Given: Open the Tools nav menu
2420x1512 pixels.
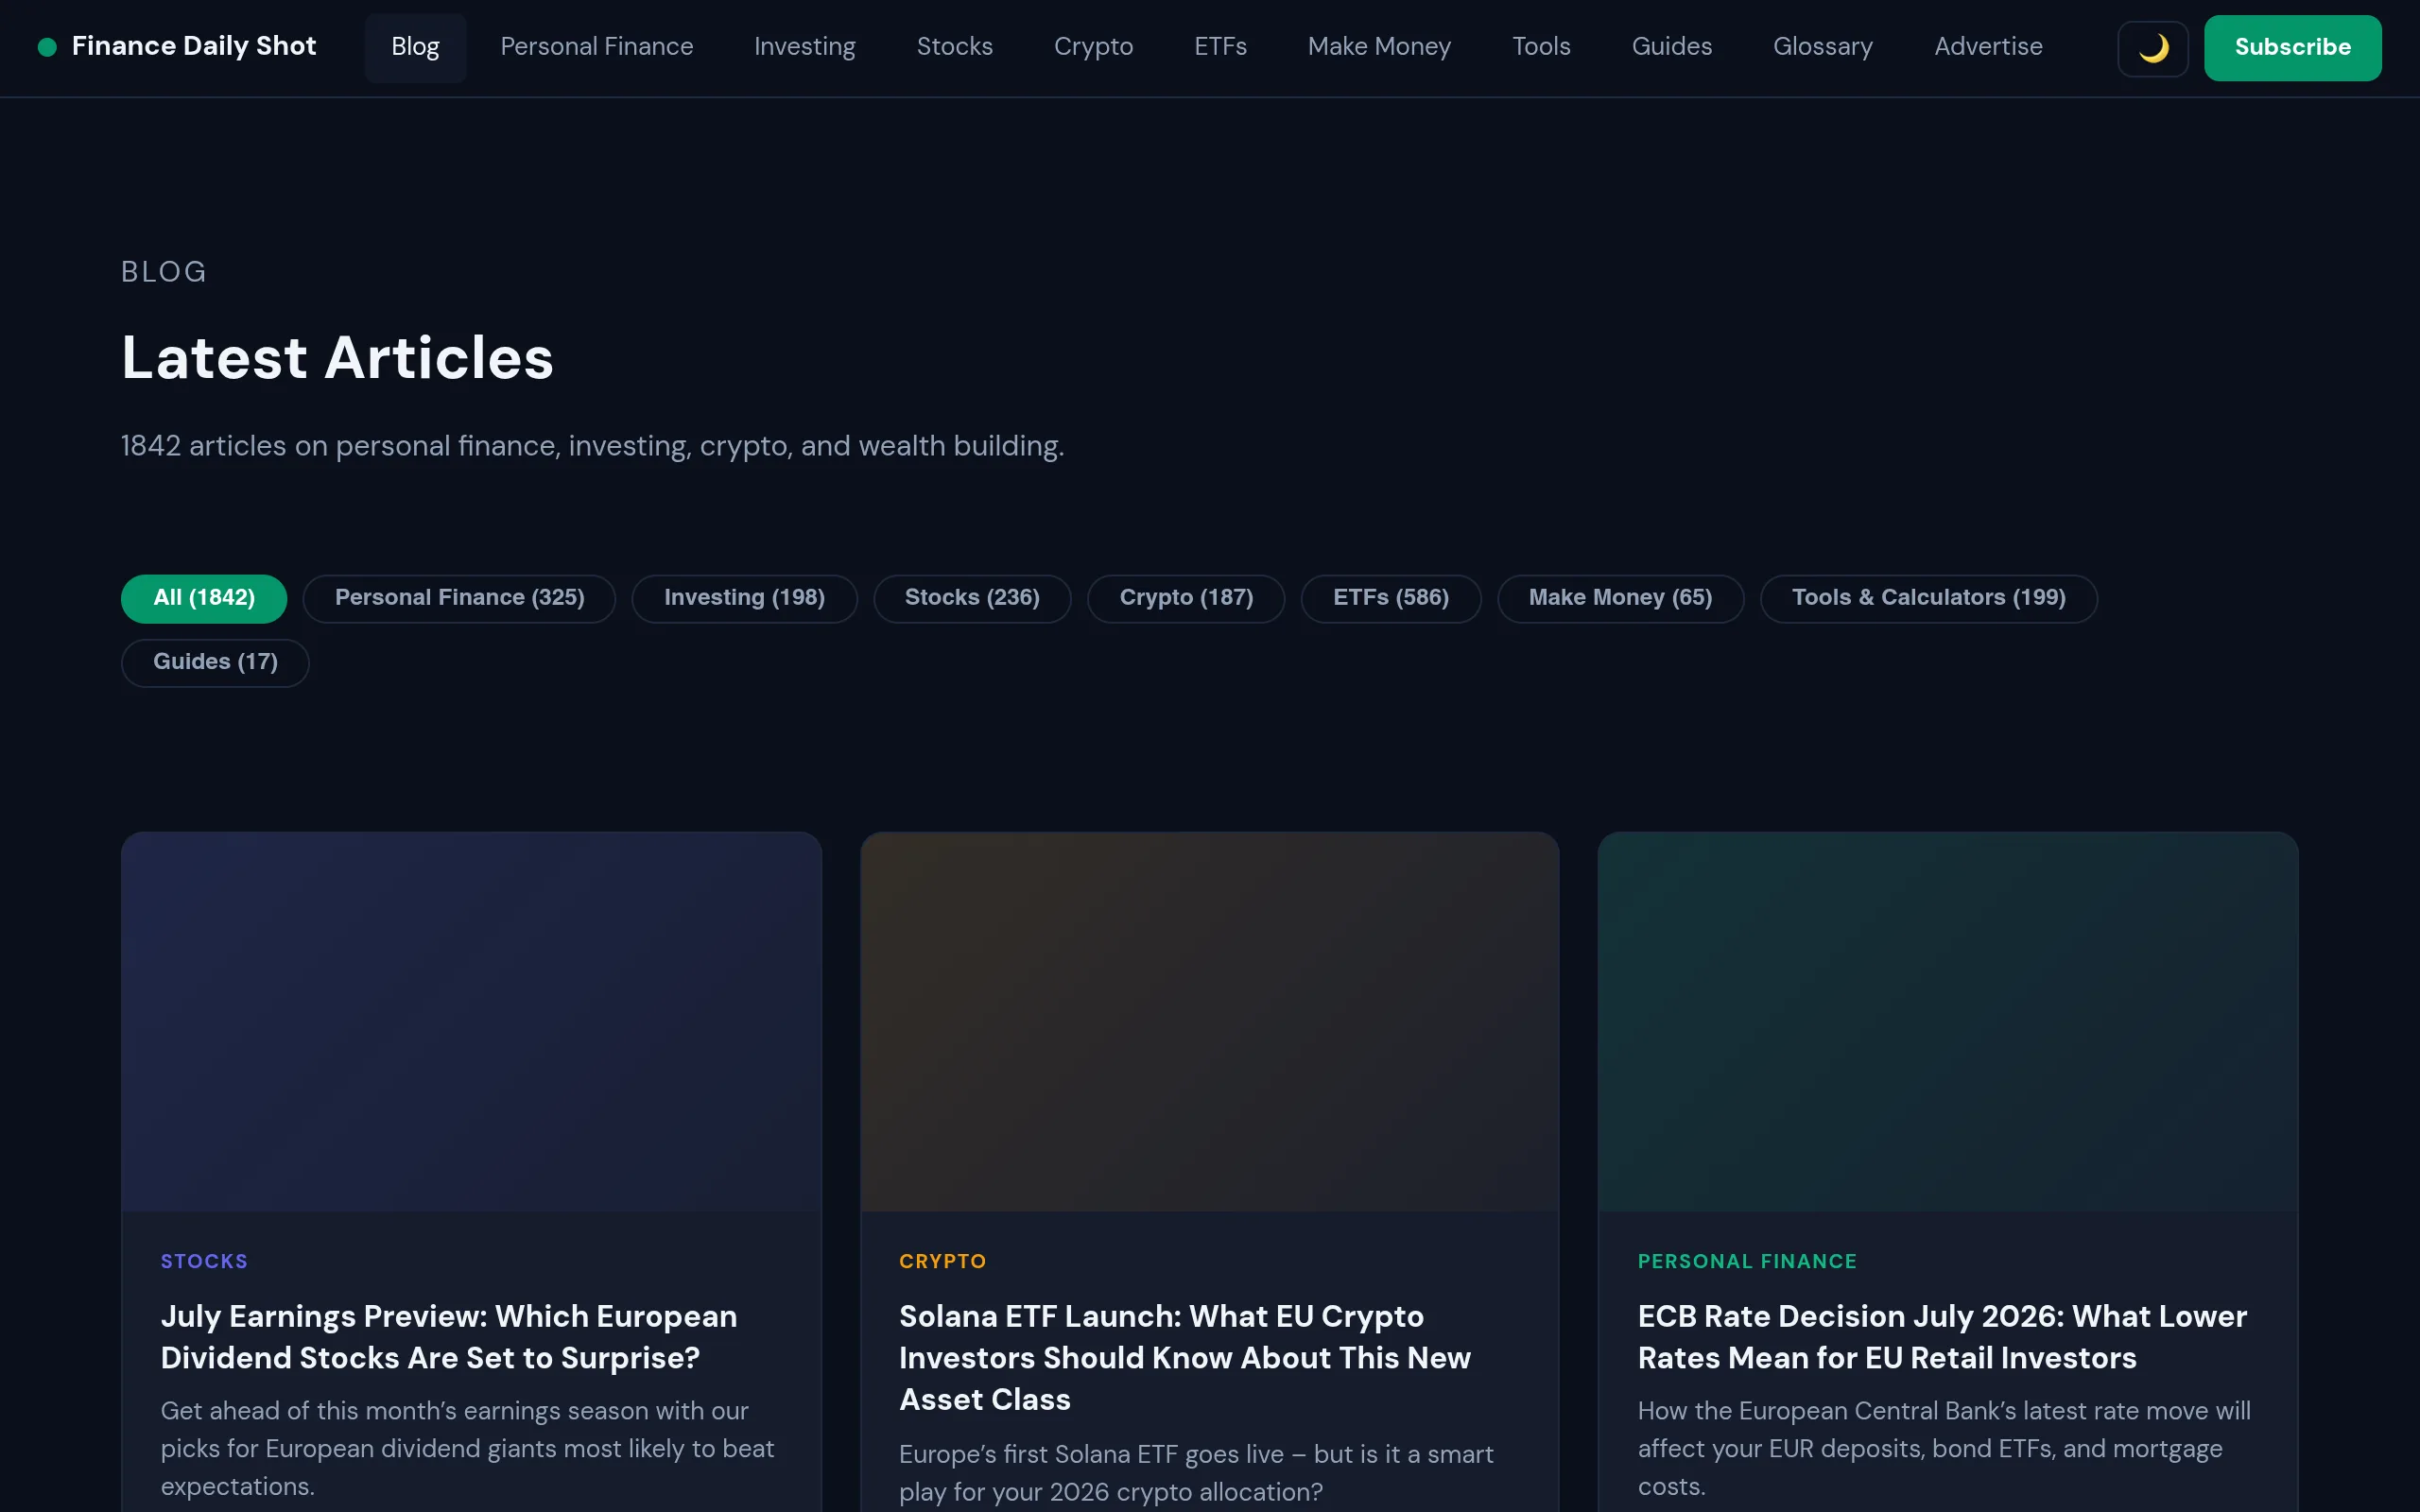Looking at the screenshot, I should pyautogui.click(x=1541, y=47).
